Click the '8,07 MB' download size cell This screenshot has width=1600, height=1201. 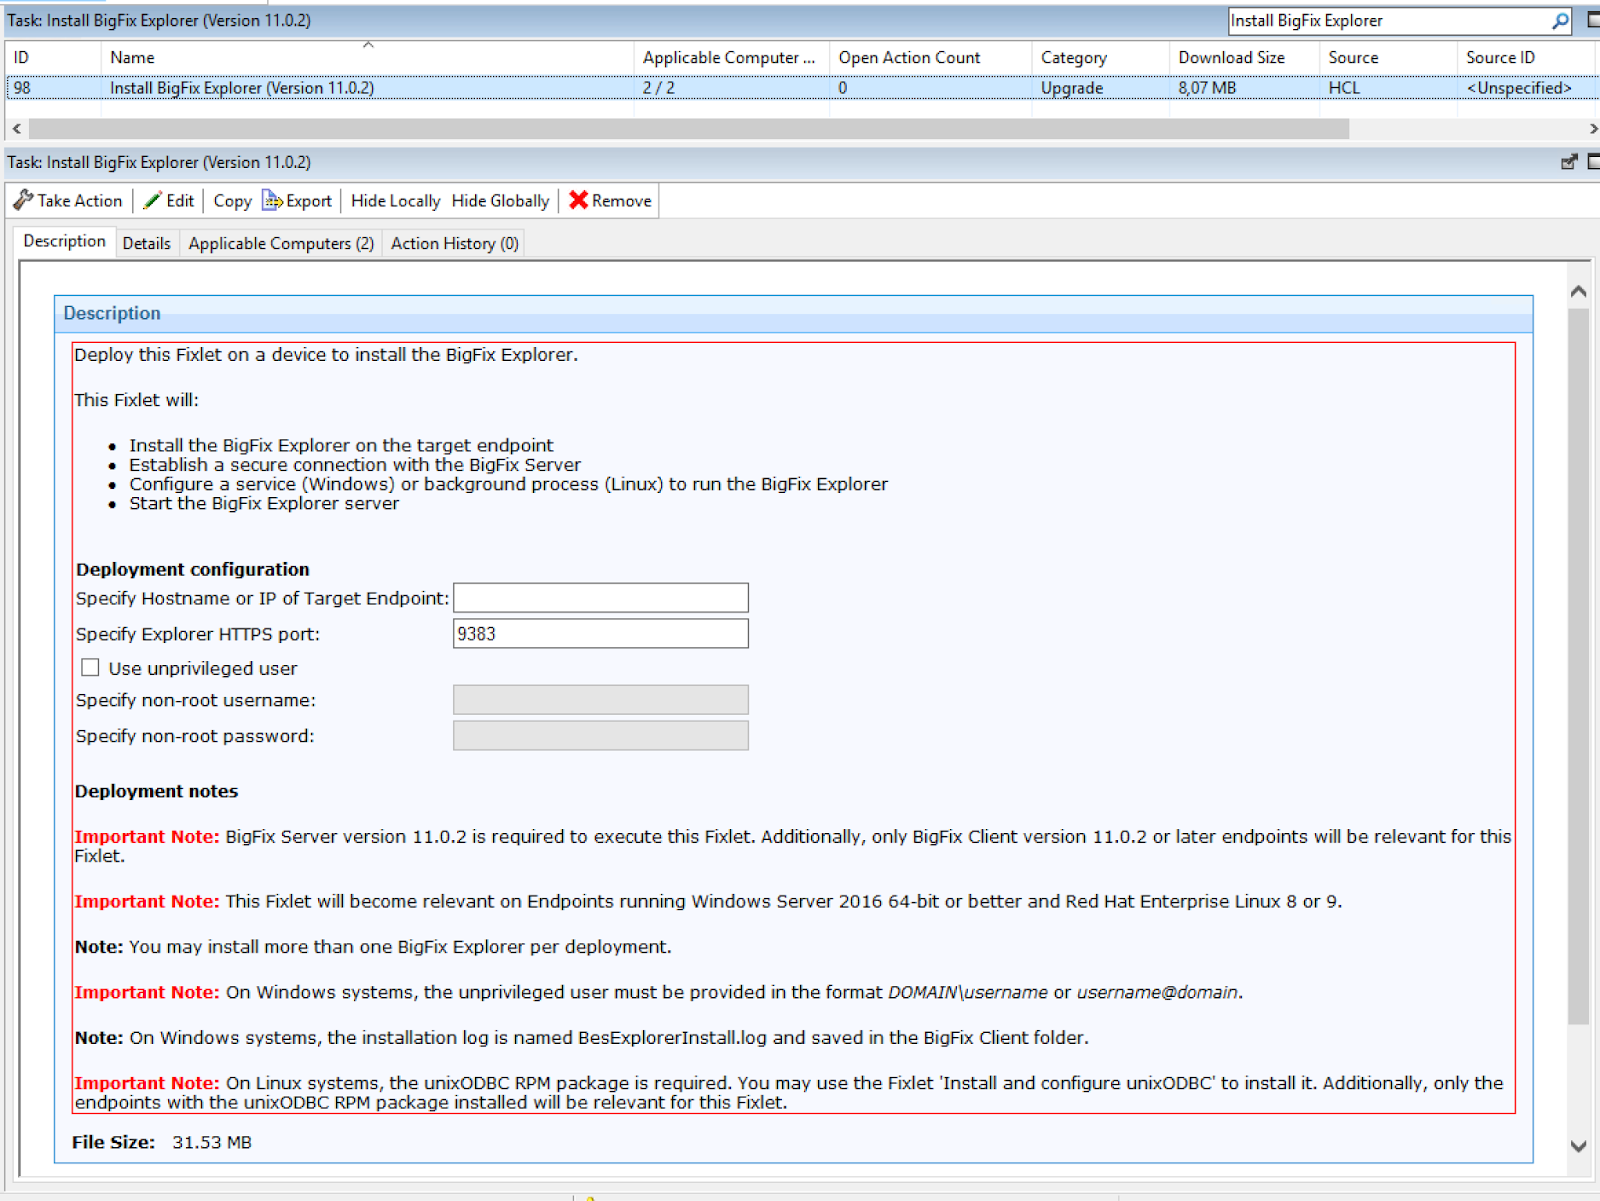click(1207, 88)
